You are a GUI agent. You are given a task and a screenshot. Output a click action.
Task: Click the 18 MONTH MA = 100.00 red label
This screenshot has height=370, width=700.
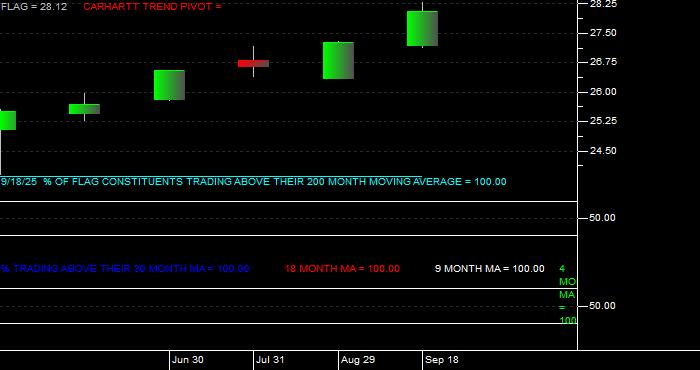point(342,269)
